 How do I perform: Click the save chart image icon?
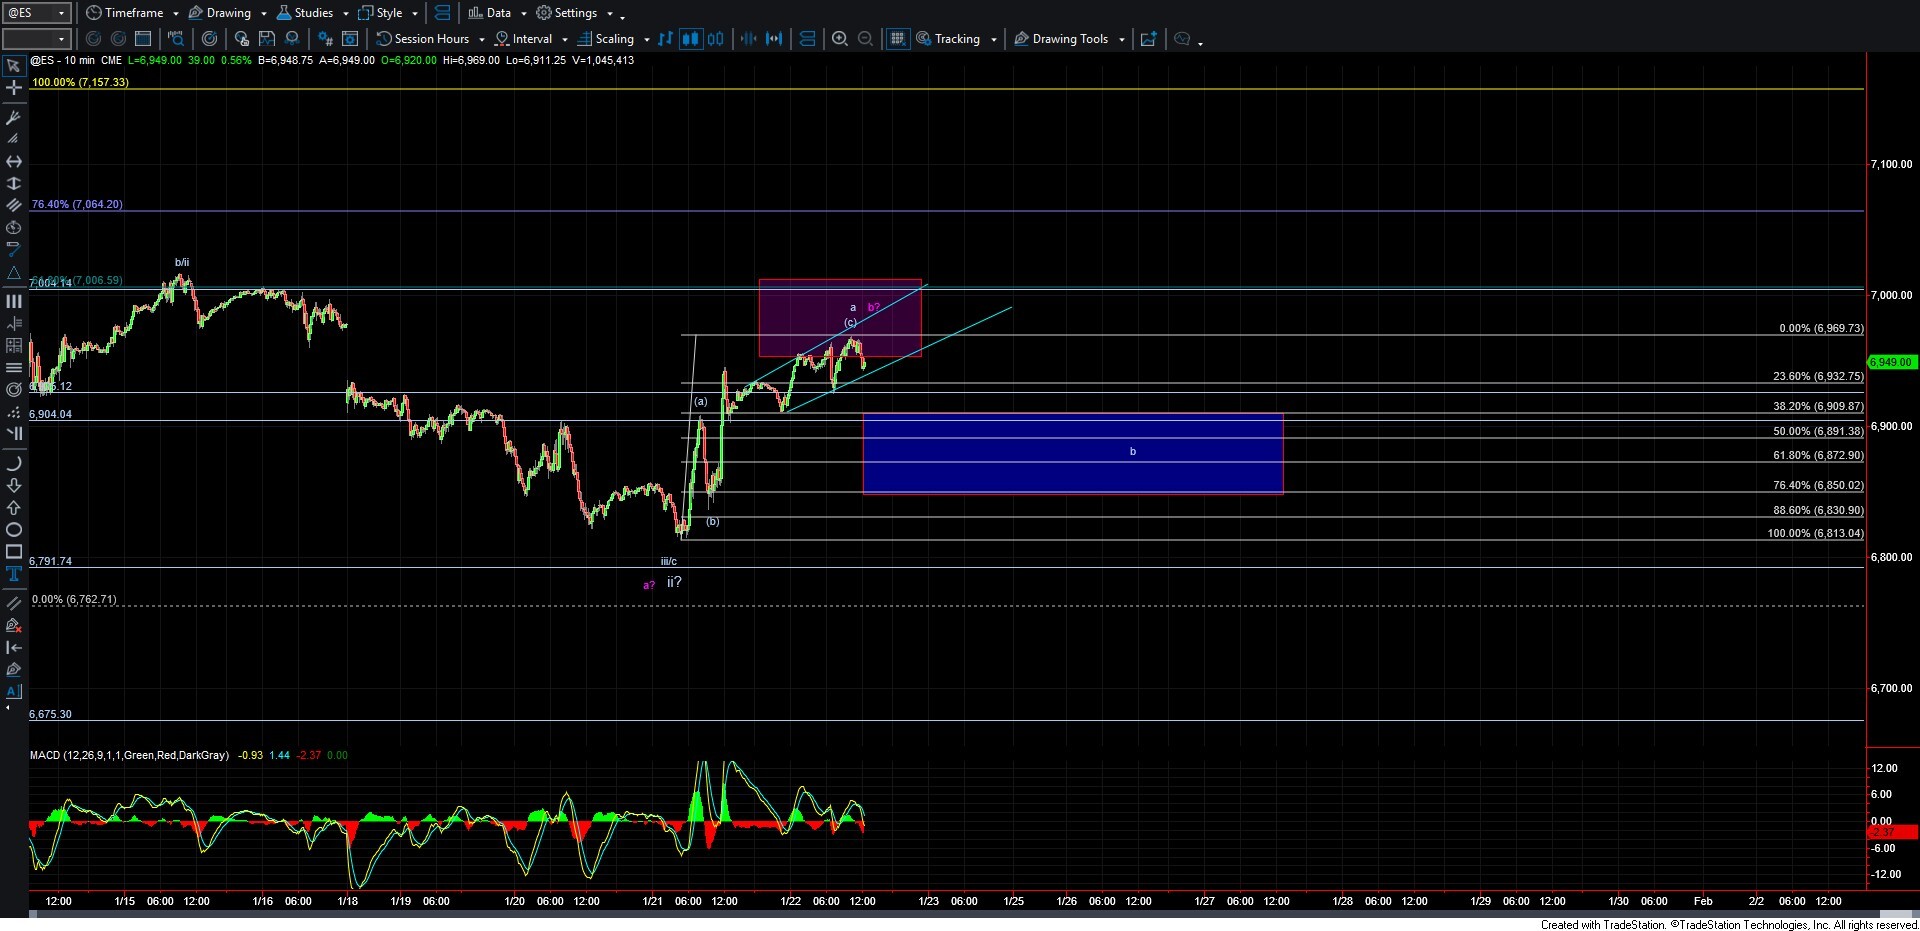click(266, 39)
